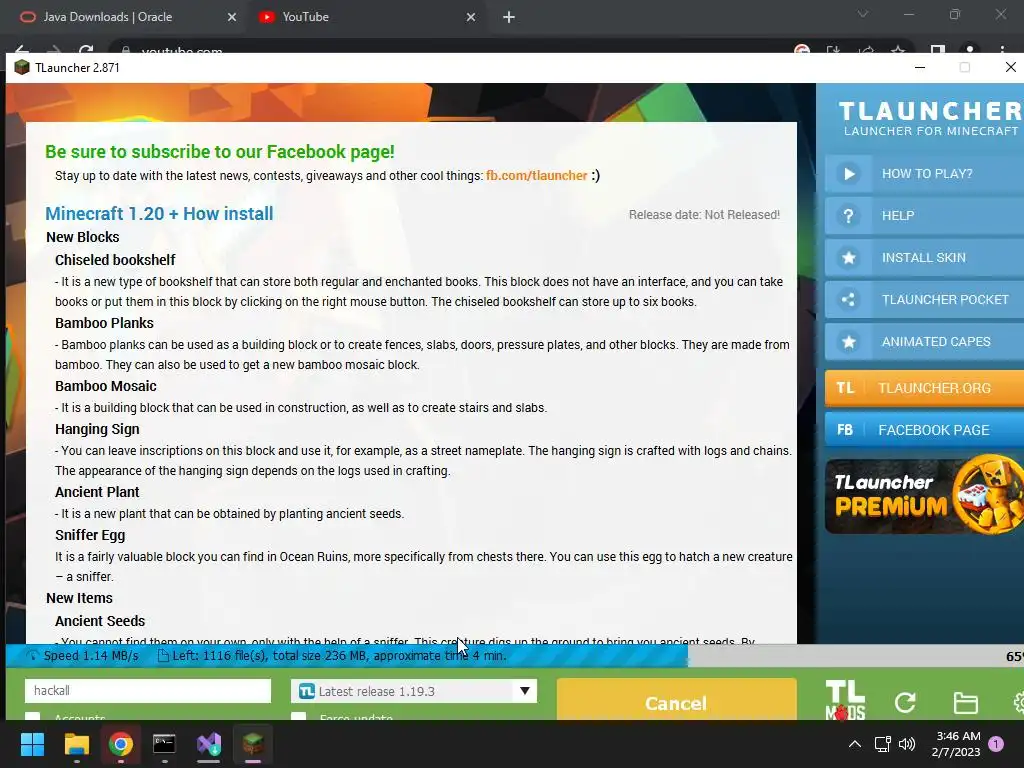This screenshot has width=1024, height=768.
Task: Open the terminal app in taskbar
Action: click(x=165, y=744)
